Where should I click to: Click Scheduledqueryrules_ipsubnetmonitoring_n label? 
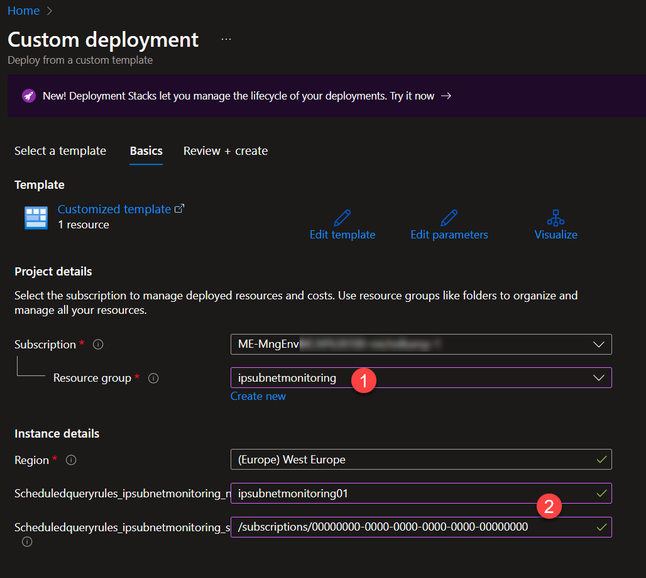coord(122,494)
